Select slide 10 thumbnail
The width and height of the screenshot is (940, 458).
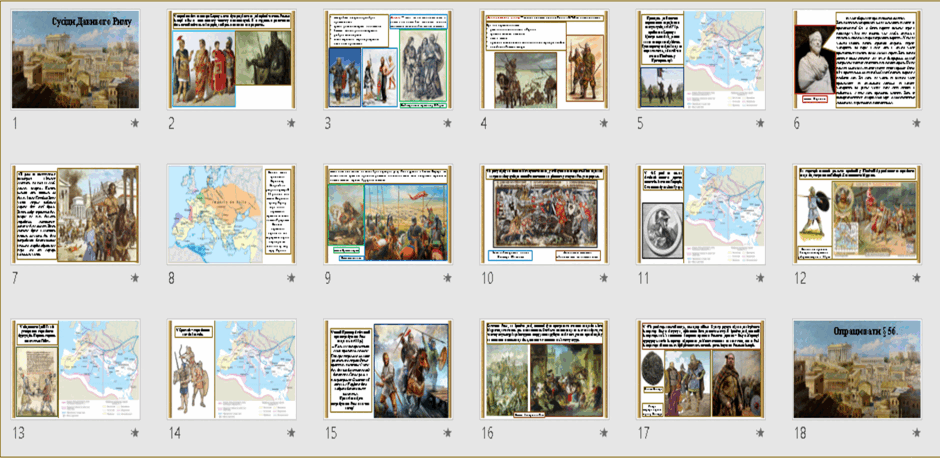coord(544,214)
